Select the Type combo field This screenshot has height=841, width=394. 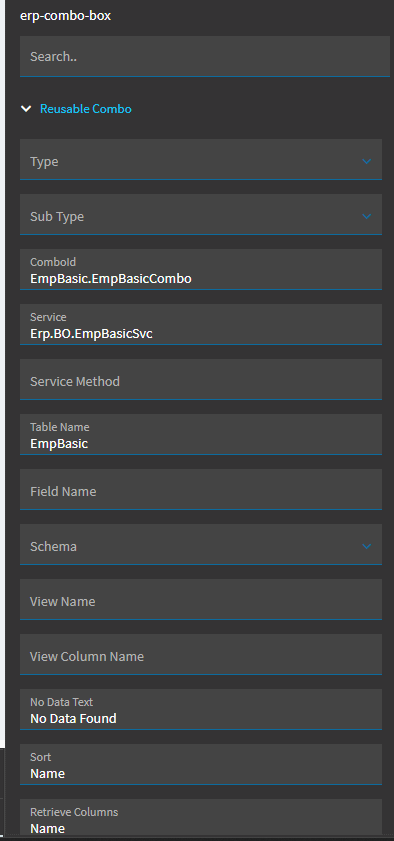pos(201,159)
